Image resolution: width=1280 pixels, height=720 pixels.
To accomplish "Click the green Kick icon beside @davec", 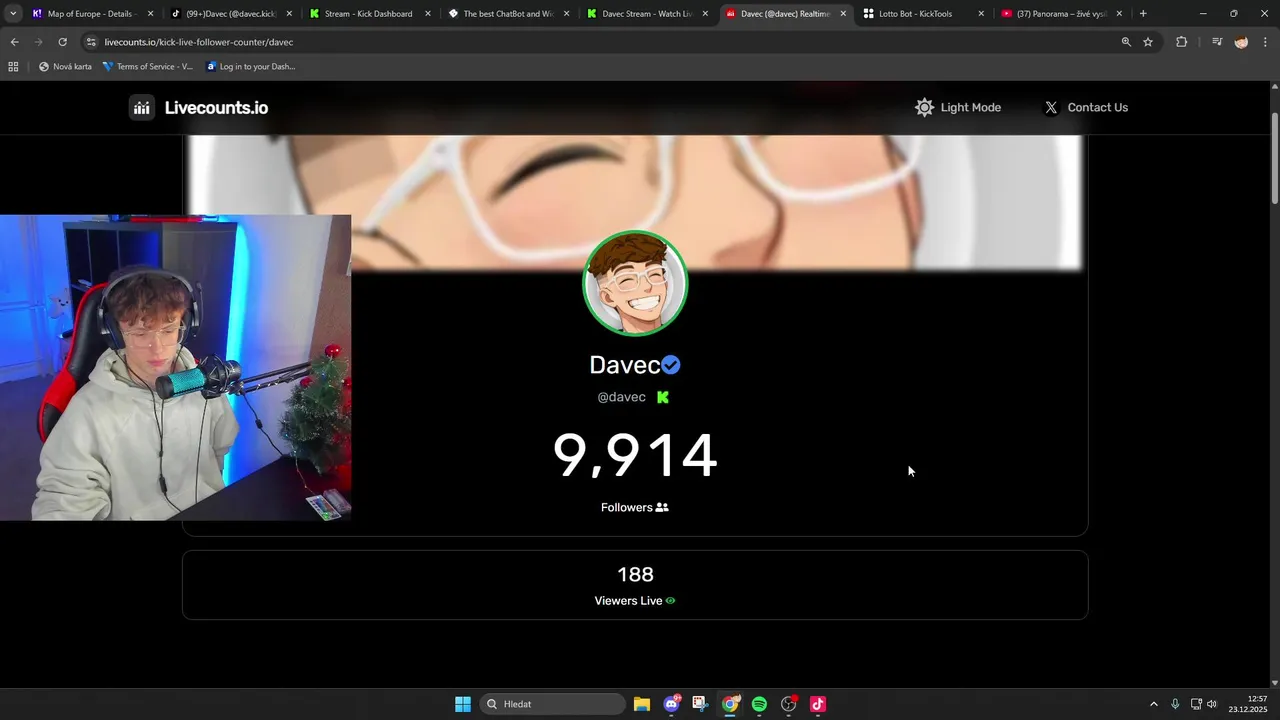I will [x=662, y=397].
